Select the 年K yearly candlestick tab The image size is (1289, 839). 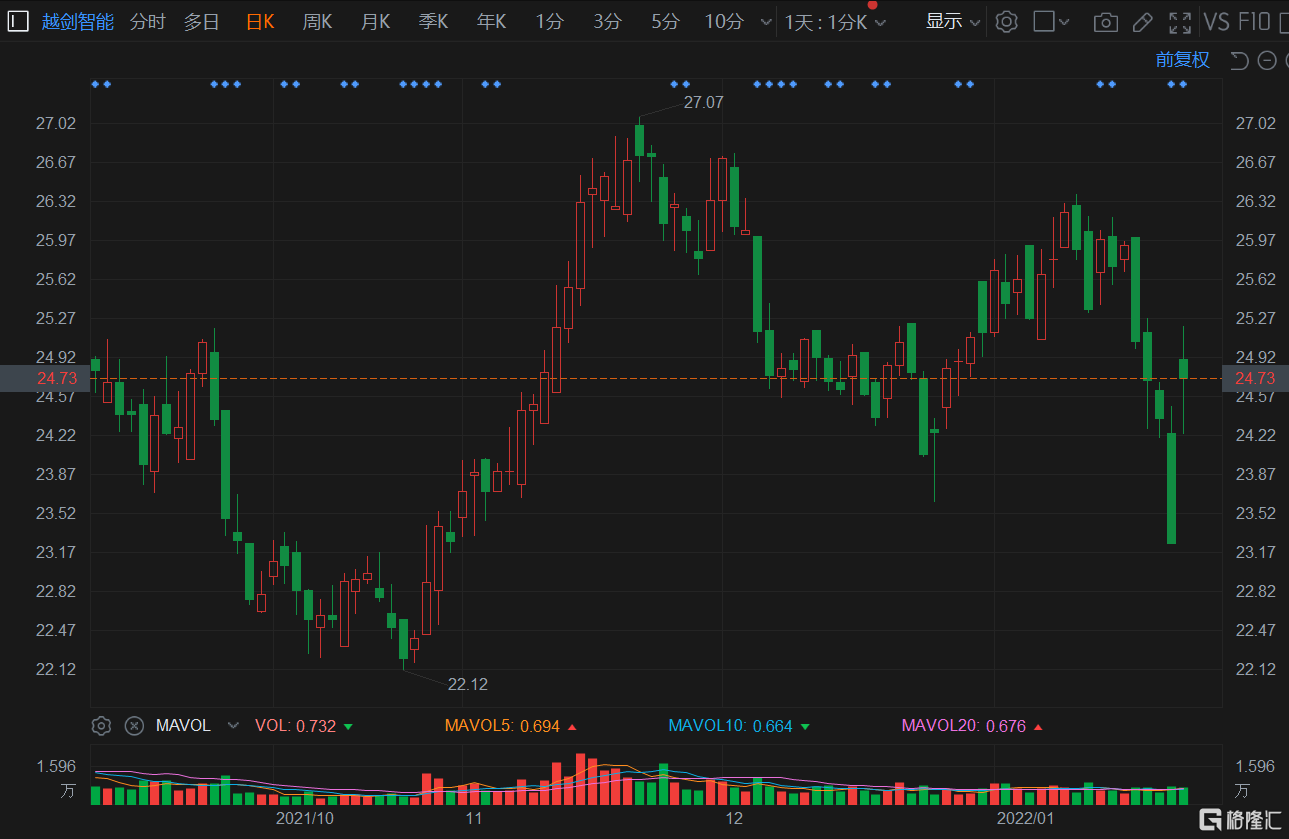click(491, 21)
